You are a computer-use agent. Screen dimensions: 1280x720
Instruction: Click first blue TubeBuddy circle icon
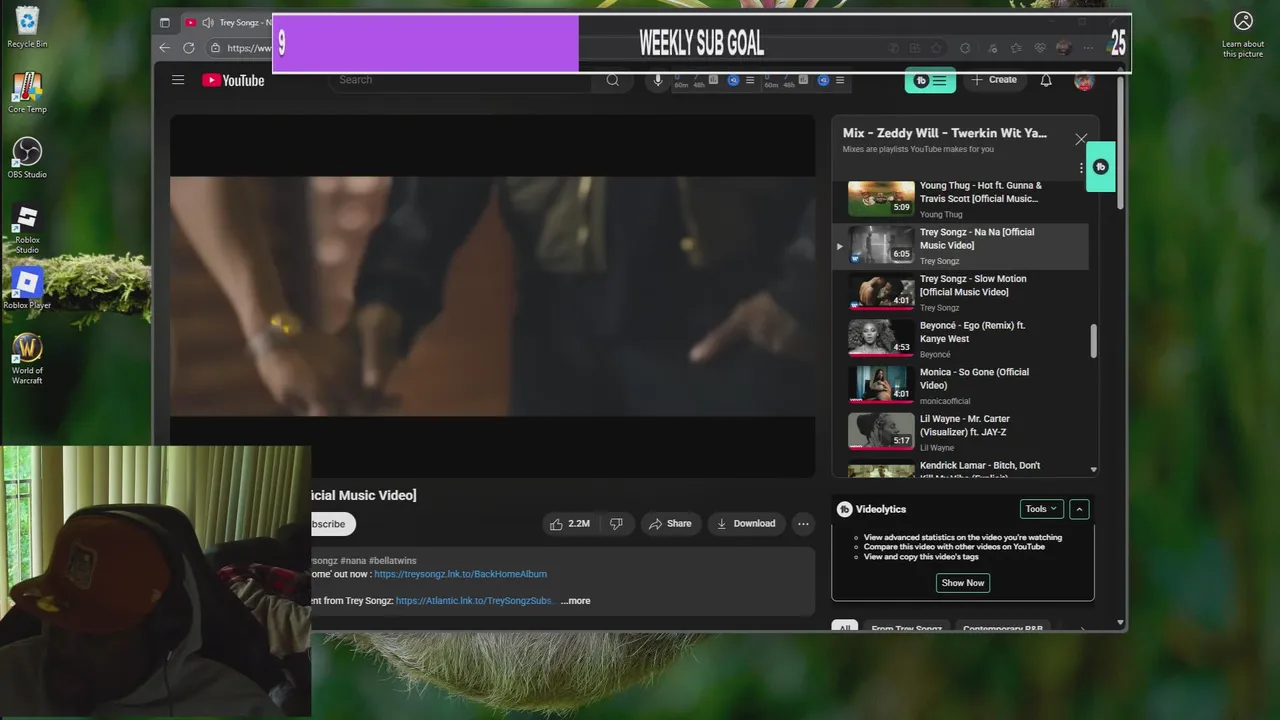pos(733,80)
